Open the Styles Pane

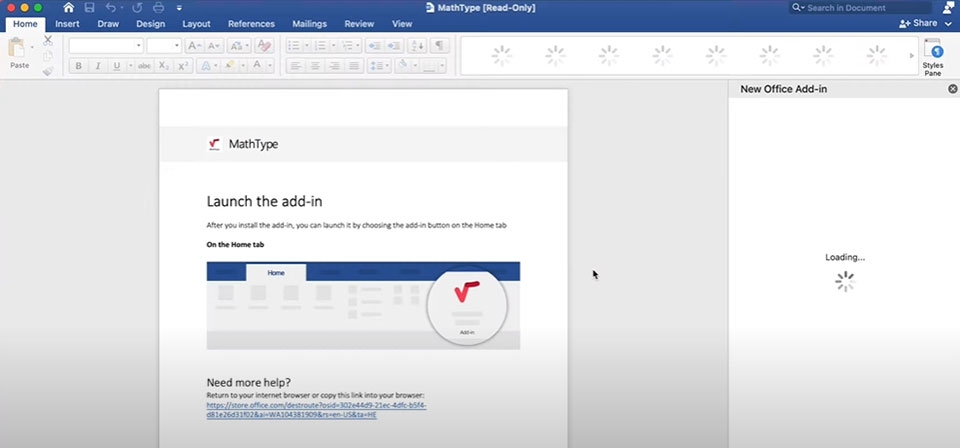(x=932, y=57)
